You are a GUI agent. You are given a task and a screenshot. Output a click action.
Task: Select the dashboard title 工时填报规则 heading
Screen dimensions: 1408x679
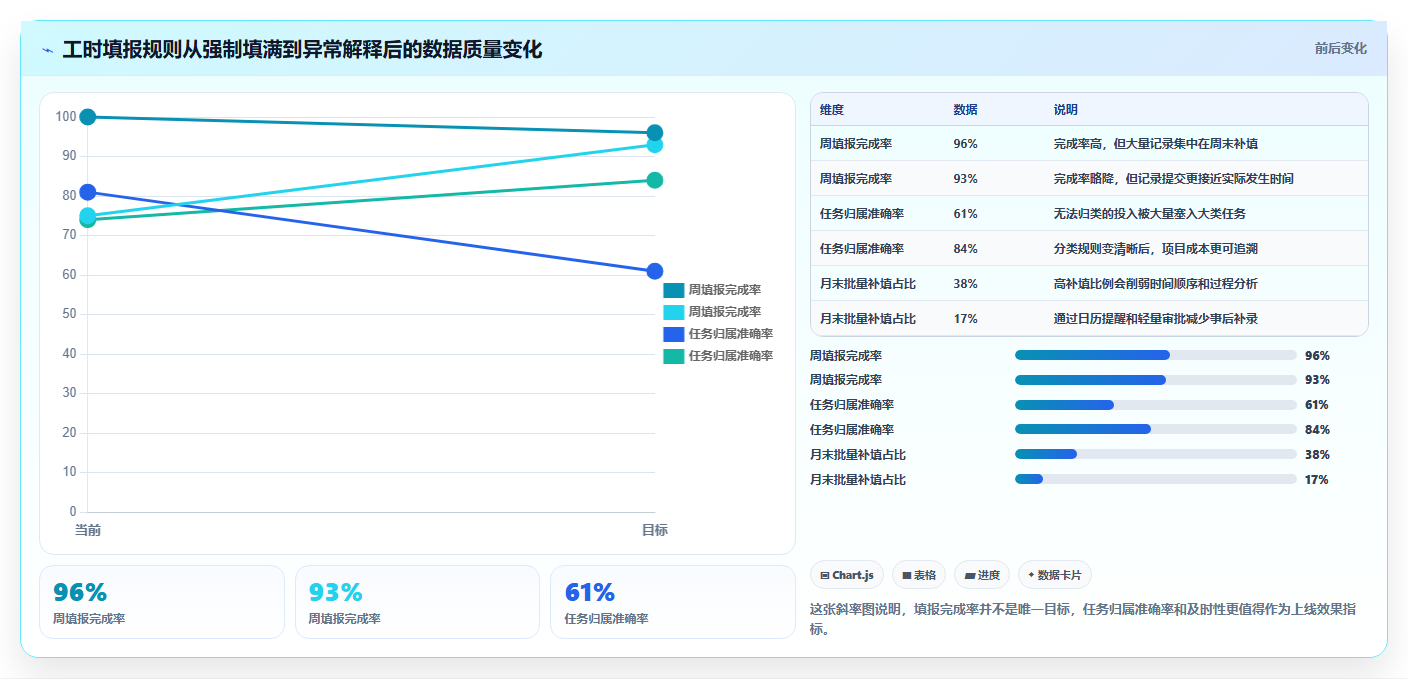click(302, 49)
